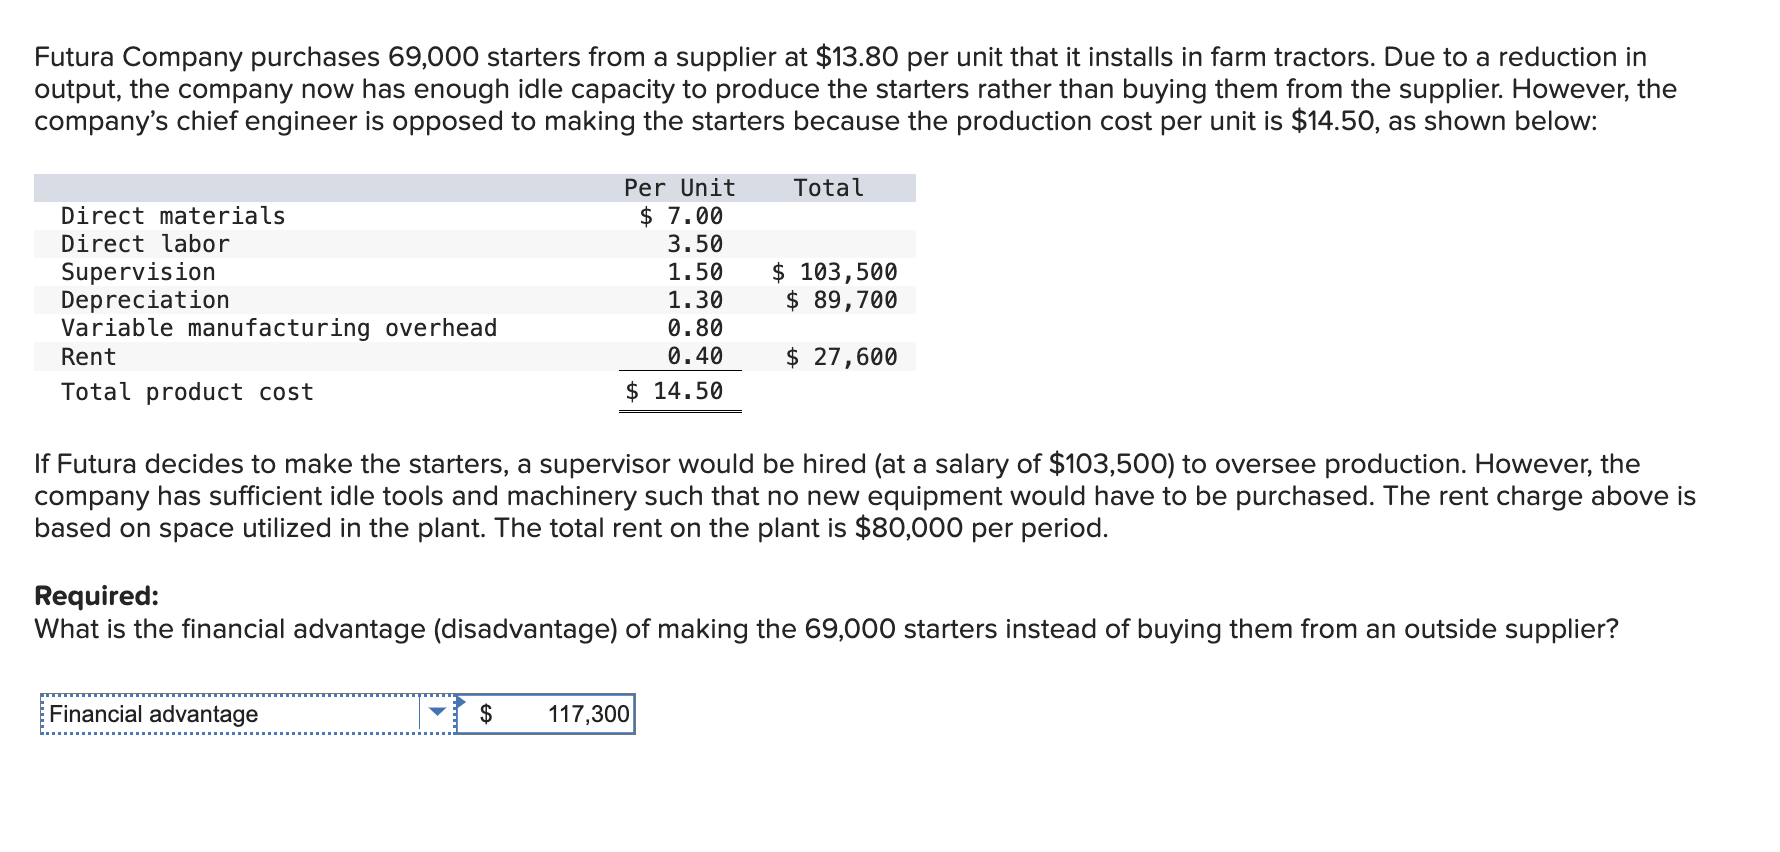This screenshot has height=852, width=1780.
Task: Click the blue corner marker on answer cell
Action: coord(460,701)
